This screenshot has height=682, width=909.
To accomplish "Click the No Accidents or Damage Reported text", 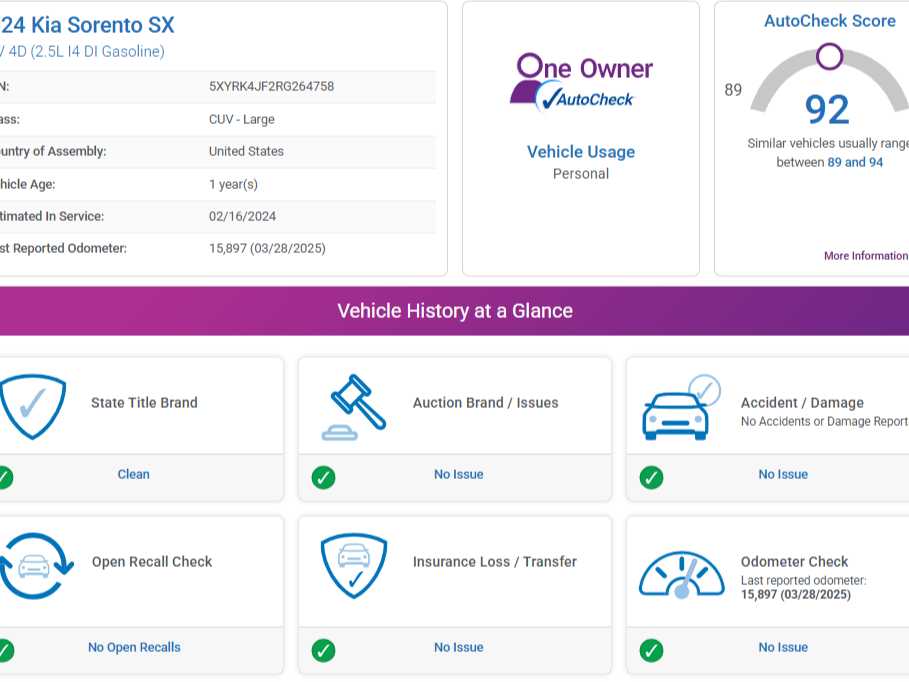I will click(825, 422).
